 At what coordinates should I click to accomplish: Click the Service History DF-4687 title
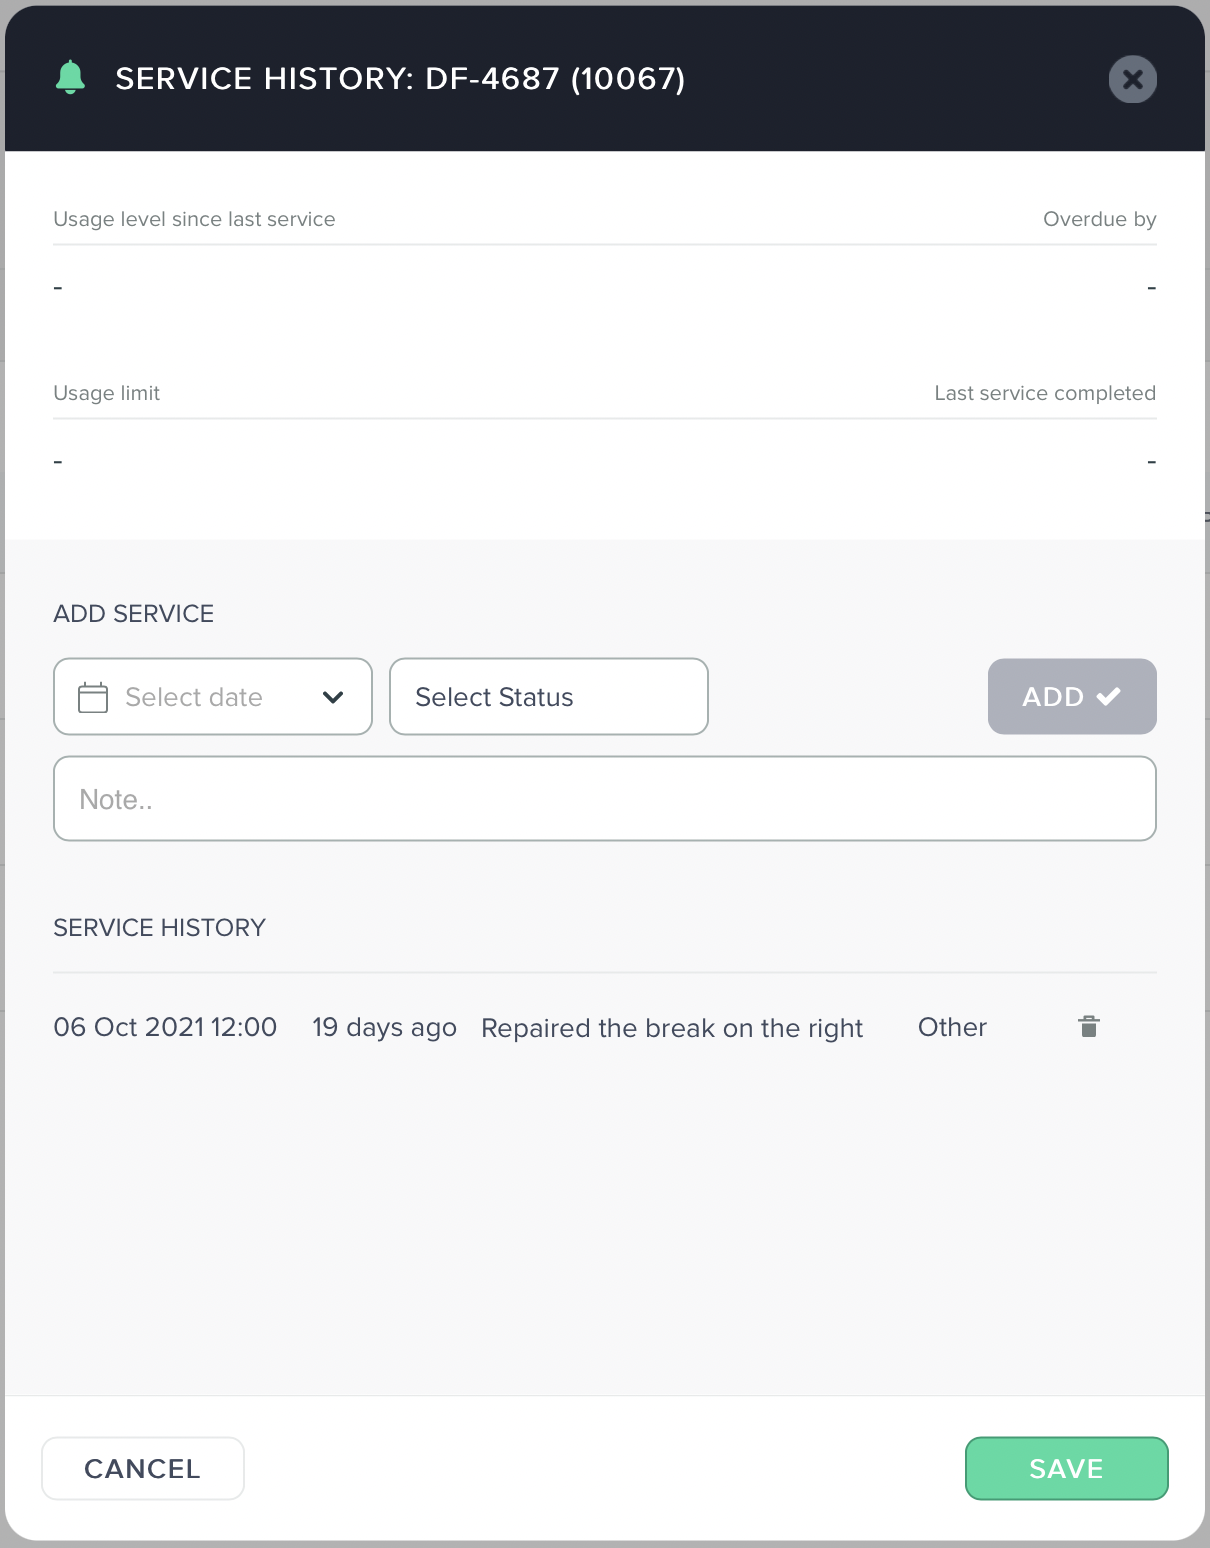point(400,79)
